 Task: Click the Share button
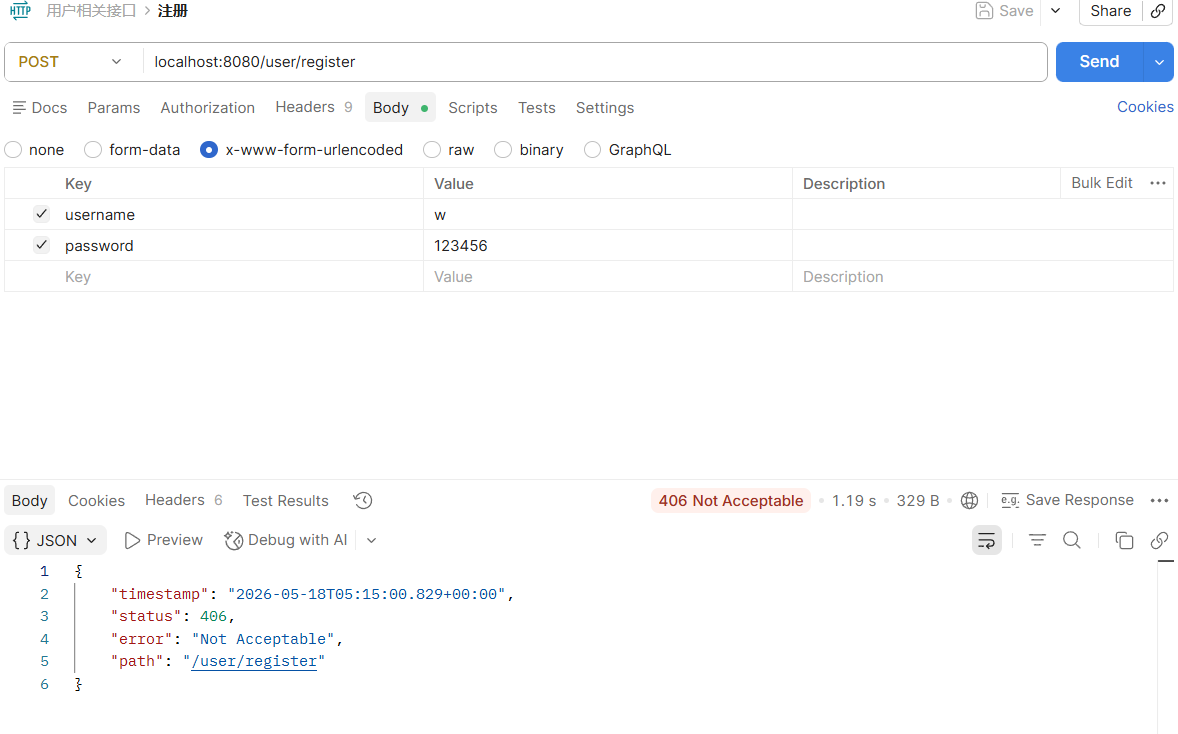pos(1110,11)
